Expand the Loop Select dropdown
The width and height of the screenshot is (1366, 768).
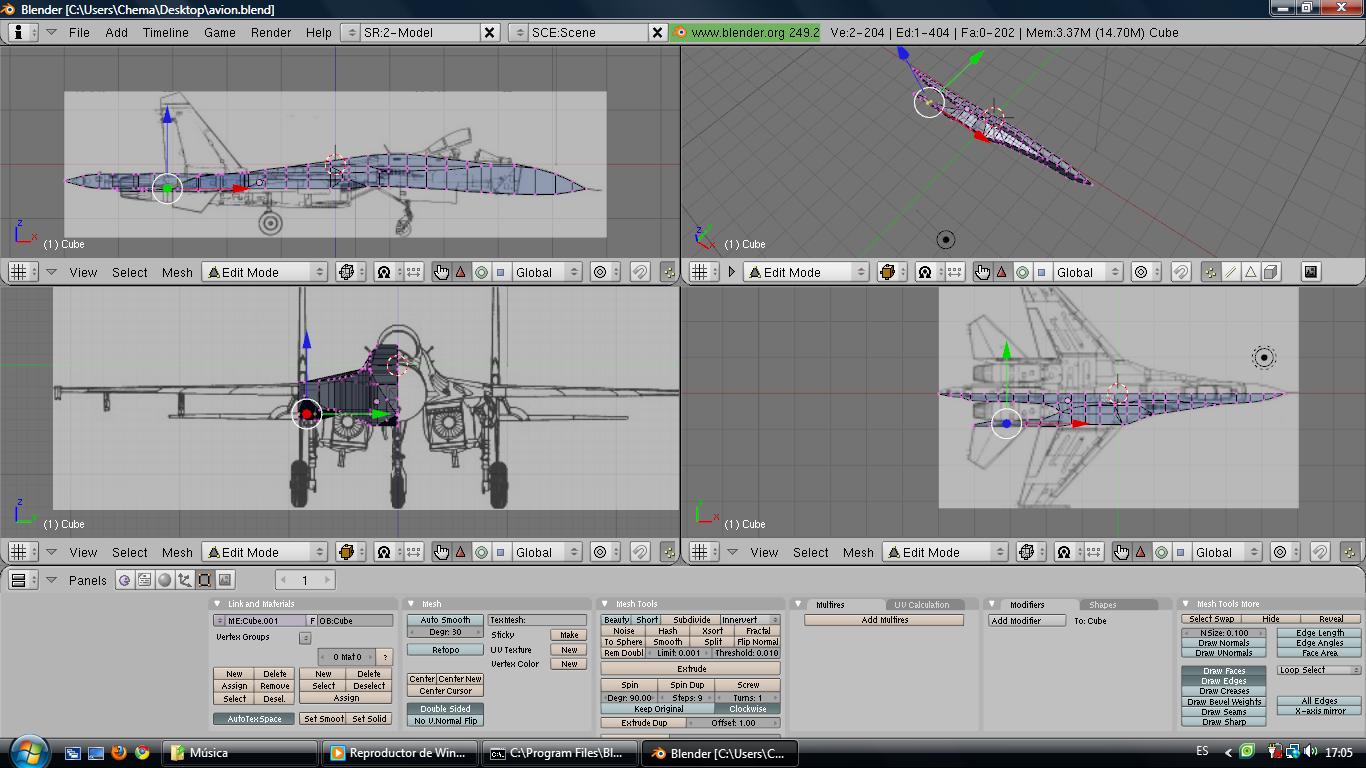tap(1318, 670)
